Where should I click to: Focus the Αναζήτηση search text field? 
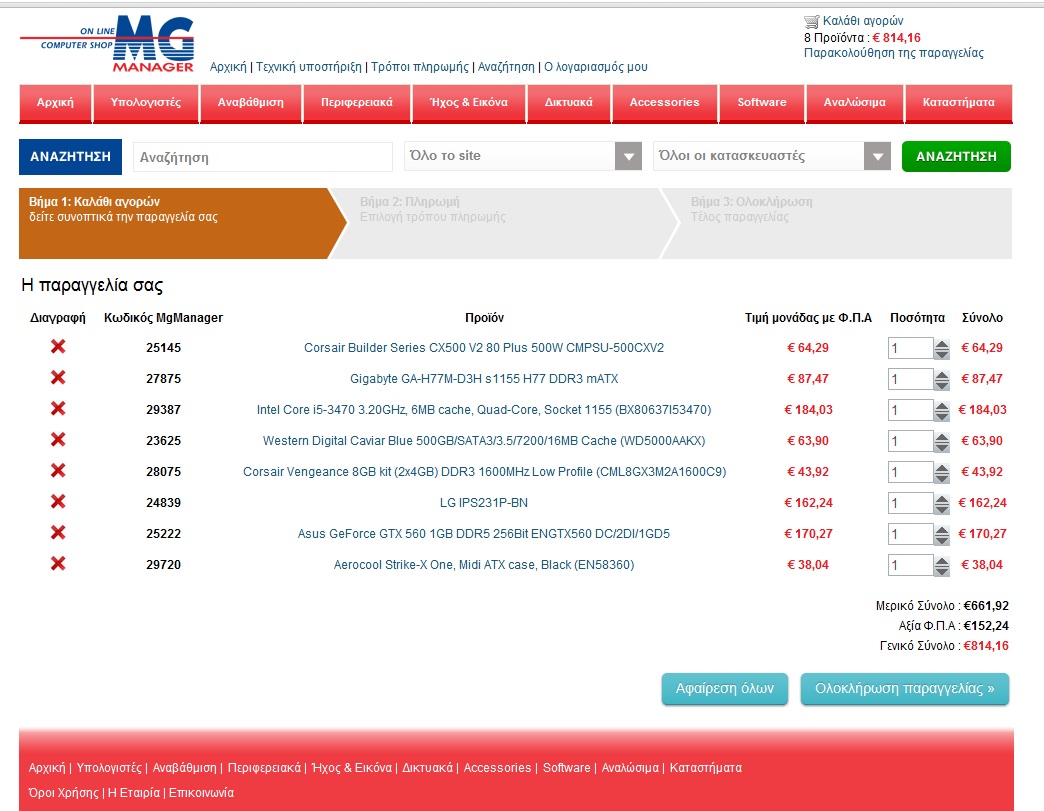[263, 157]
